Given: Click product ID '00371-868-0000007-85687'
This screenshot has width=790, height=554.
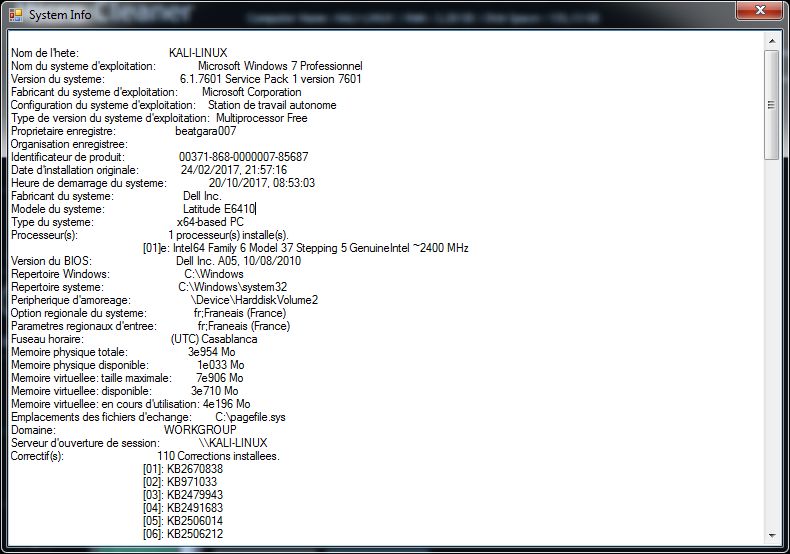Looking at the screenshot, I should pos(243,157).
